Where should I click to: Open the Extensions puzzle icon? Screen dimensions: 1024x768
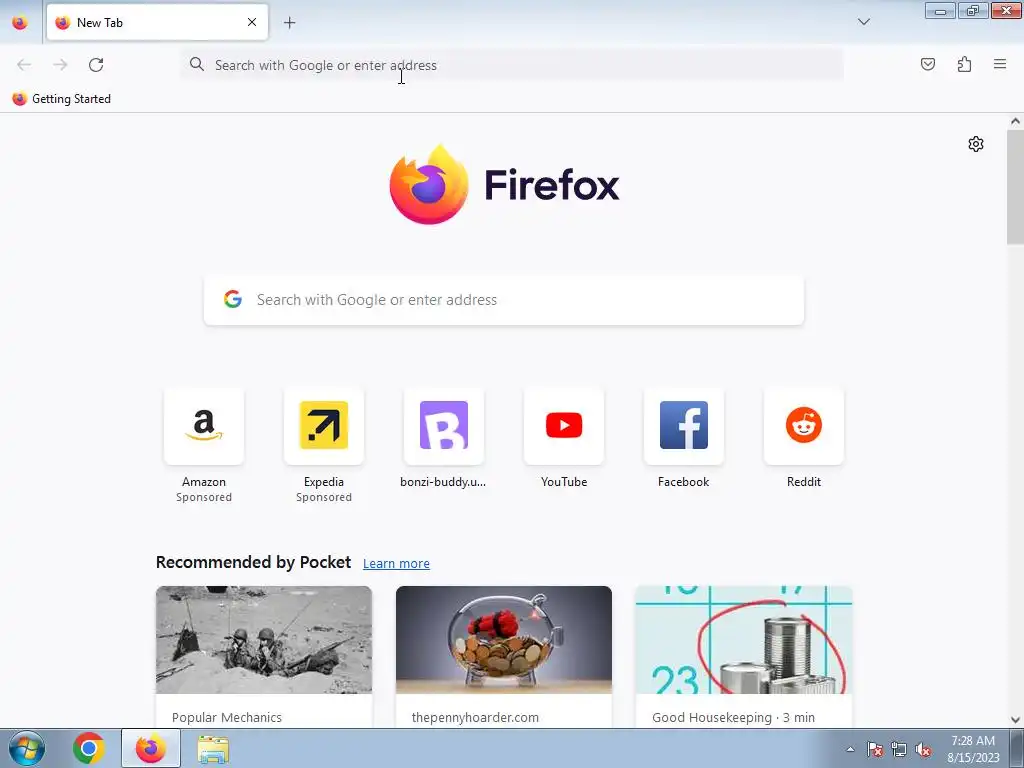coord(964,64)
